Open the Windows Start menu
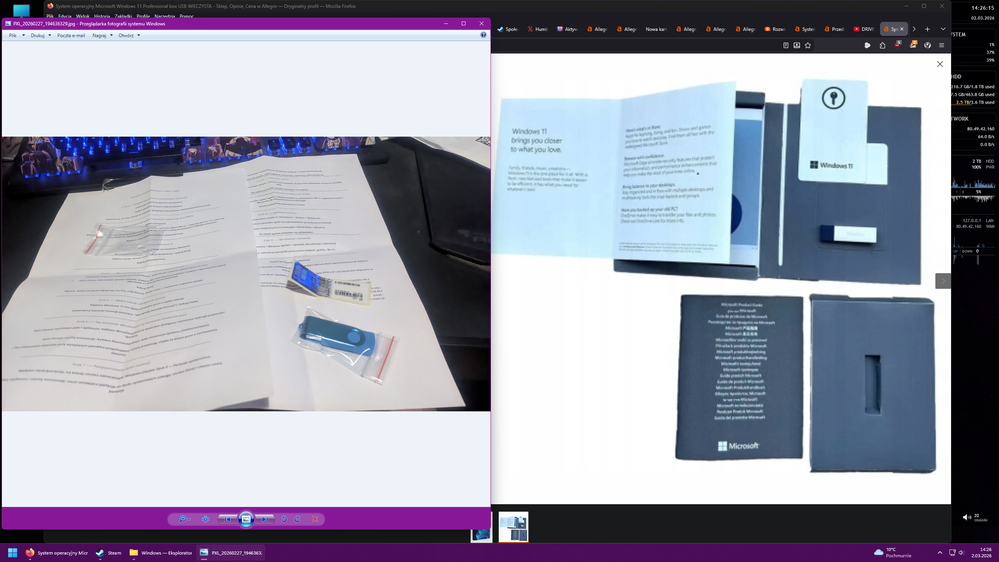The width and height of the screenshot is (999, 562). pos(12,552)
